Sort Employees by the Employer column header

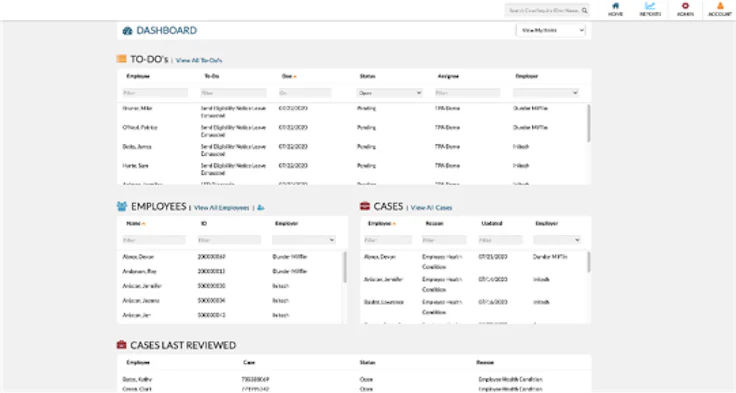tap(286, 223)
